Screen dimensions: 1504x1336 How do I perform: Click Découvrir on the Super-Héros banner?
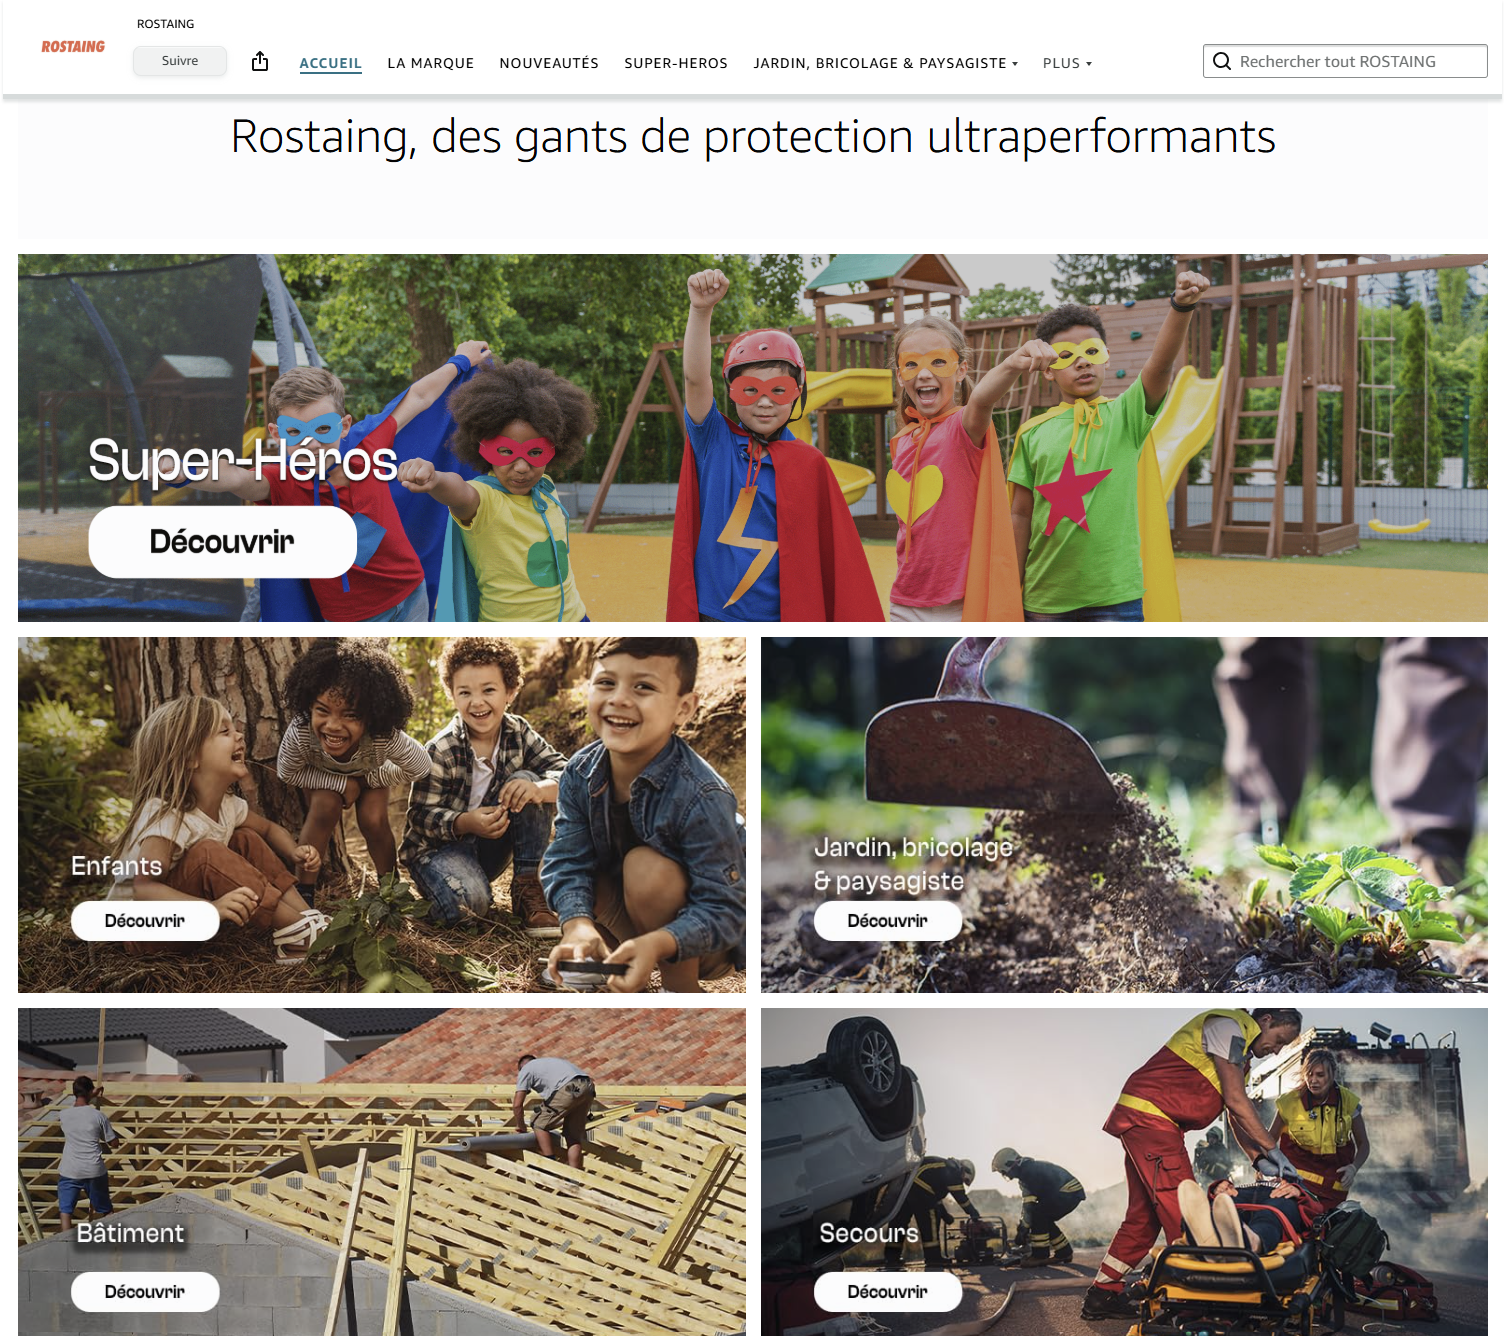click(x=223, y=542)
